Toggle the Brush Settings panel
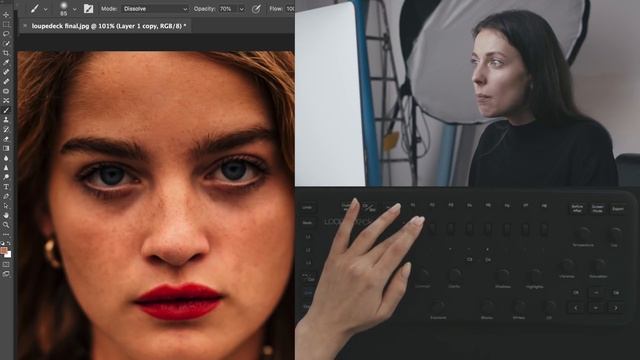Image resolution: width=640 pixels, height=360 pixels. (x=88, y=9)
